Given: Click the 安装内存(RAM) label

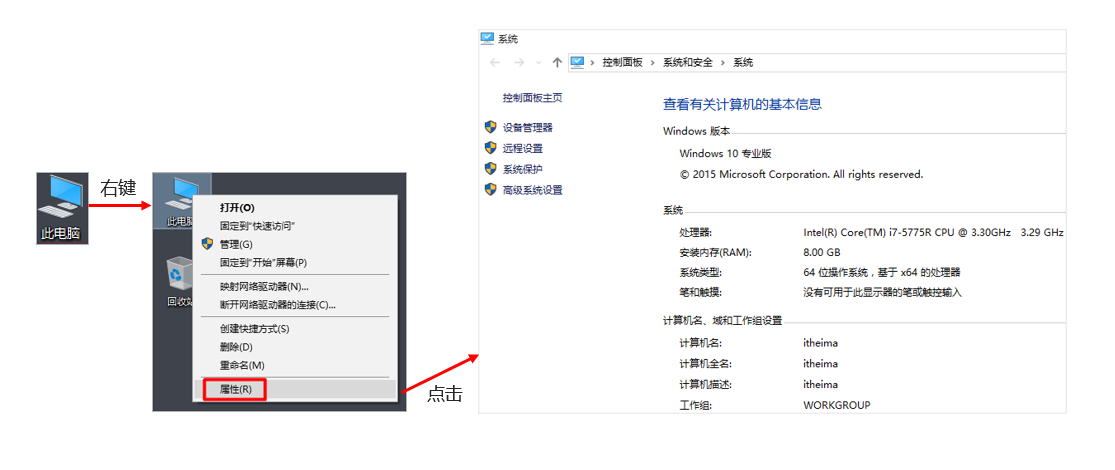Looking at the screenshot, I should (x=715, y=252).
